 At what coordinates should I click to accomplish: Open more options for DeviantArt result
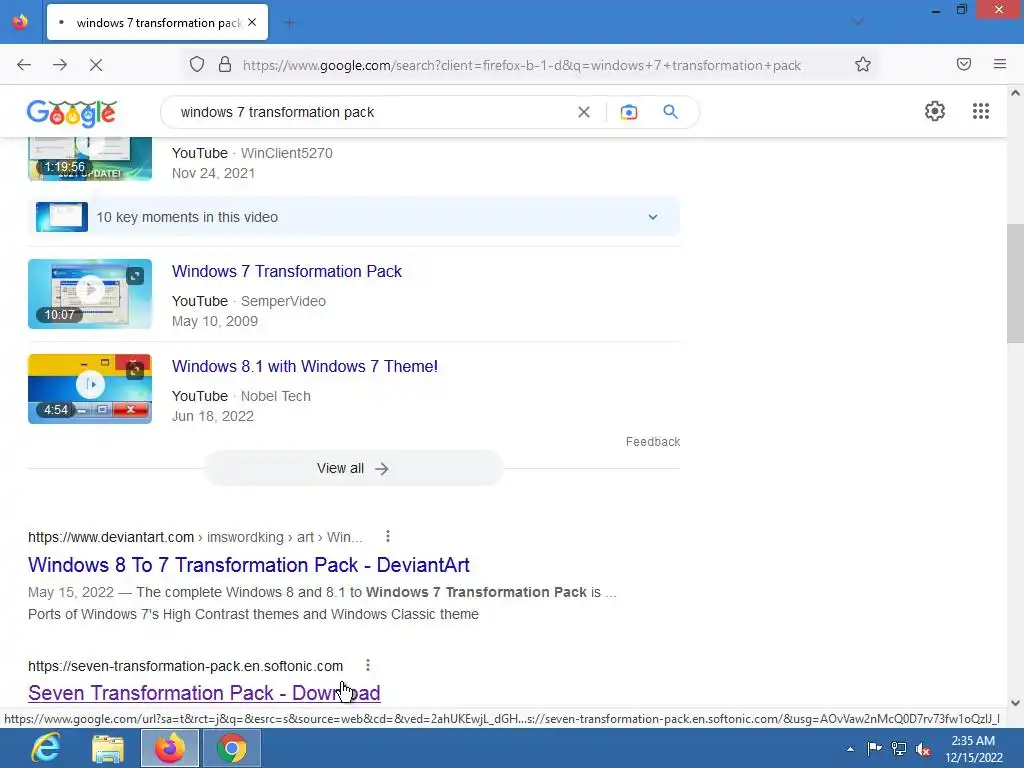[388, 536]
